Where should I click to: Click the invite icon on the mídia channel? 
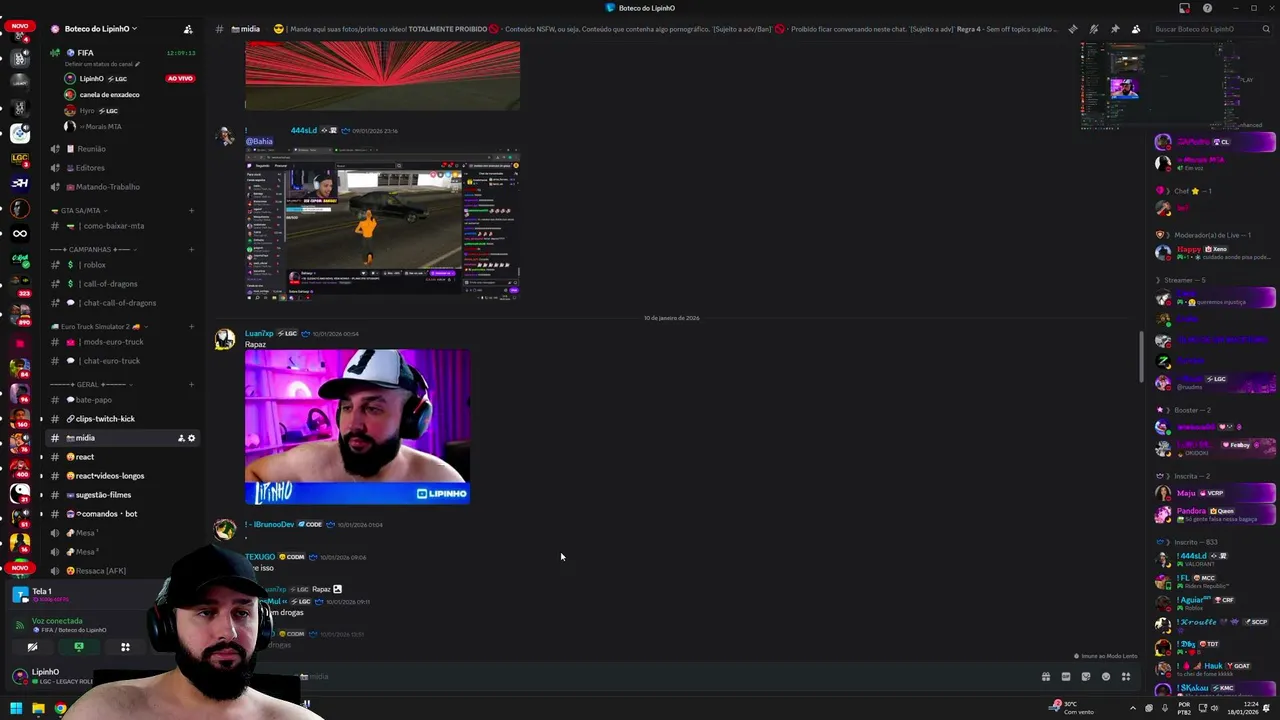pos(181,438)
